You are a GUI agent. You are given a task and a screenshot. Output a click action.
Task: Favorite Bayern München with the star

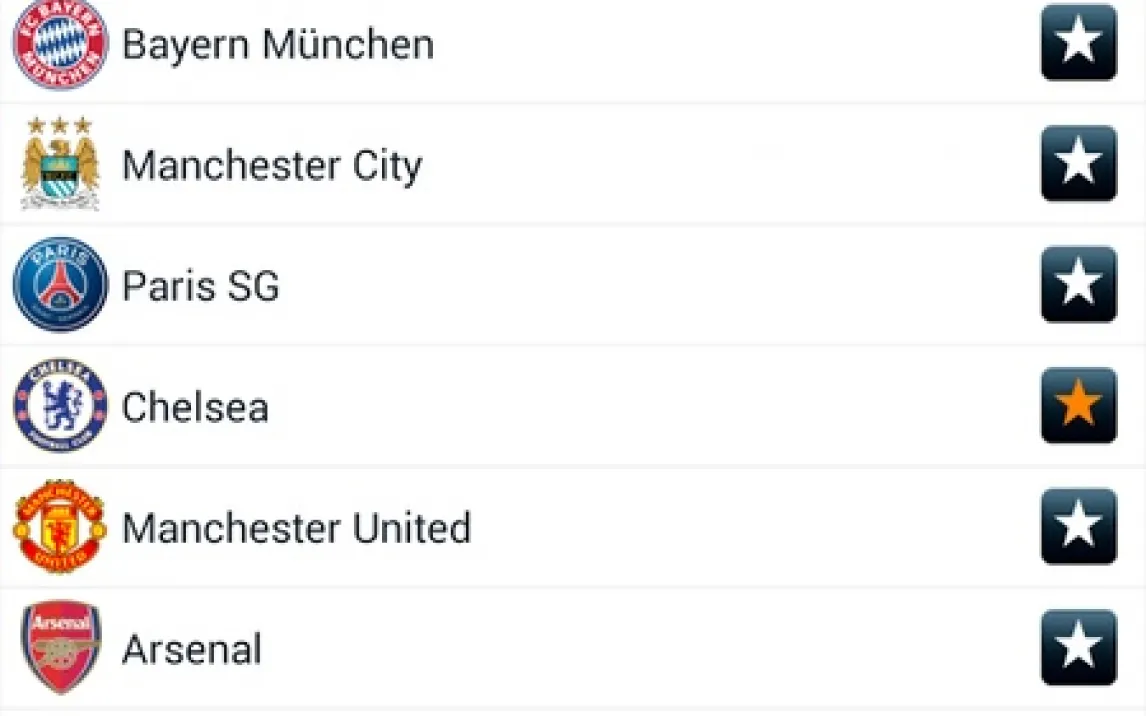tap(1078, 43)
